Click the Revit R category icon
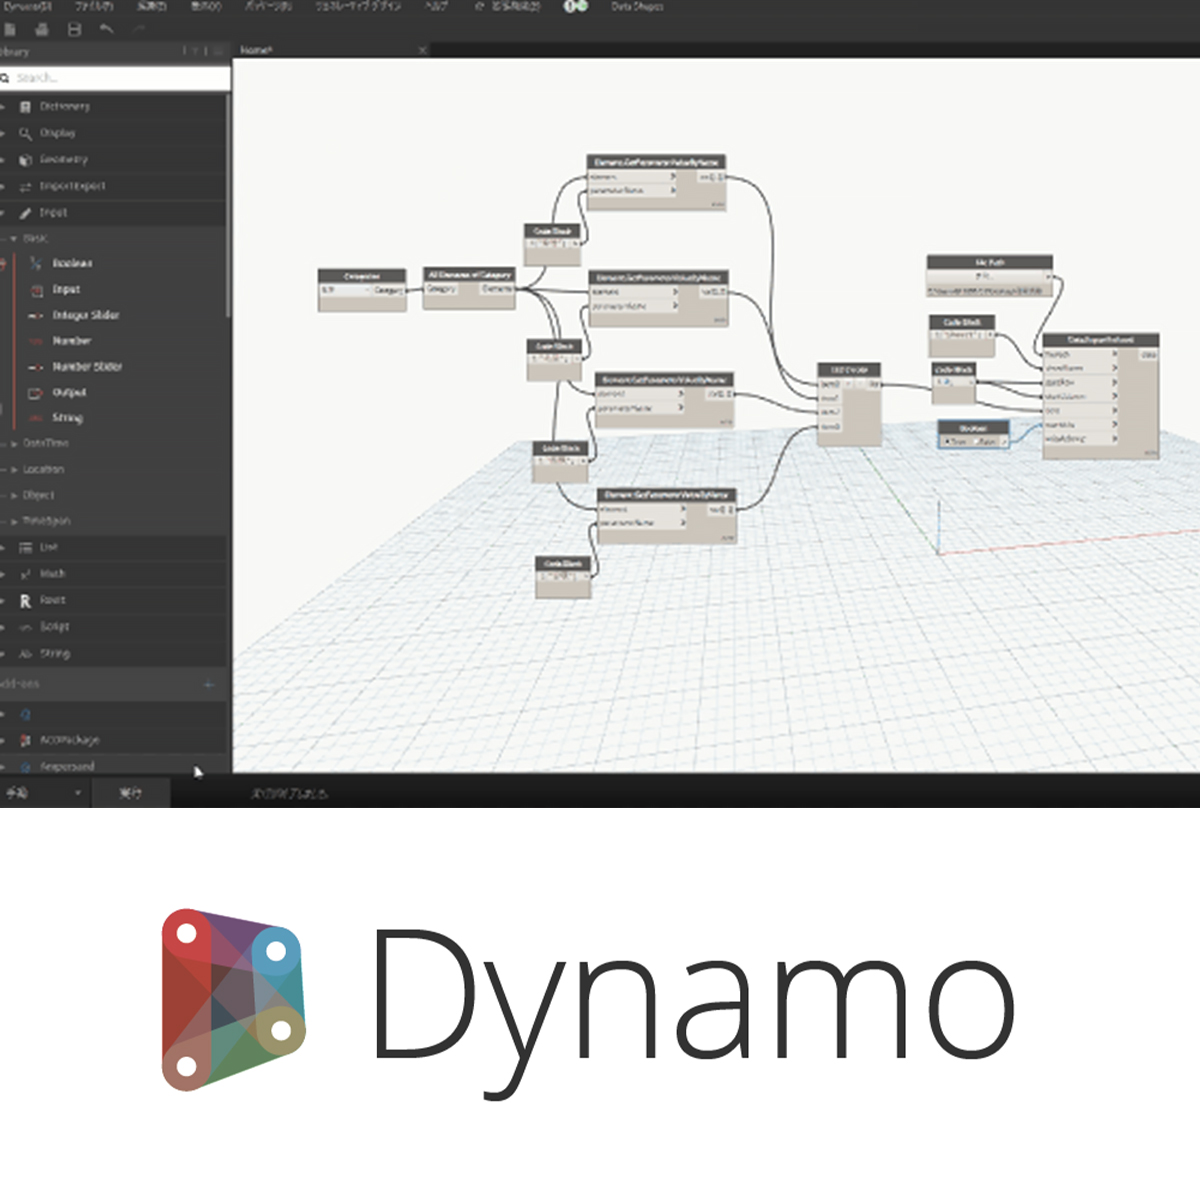This screenshot has width=1200, height=1200. (26, 601)
